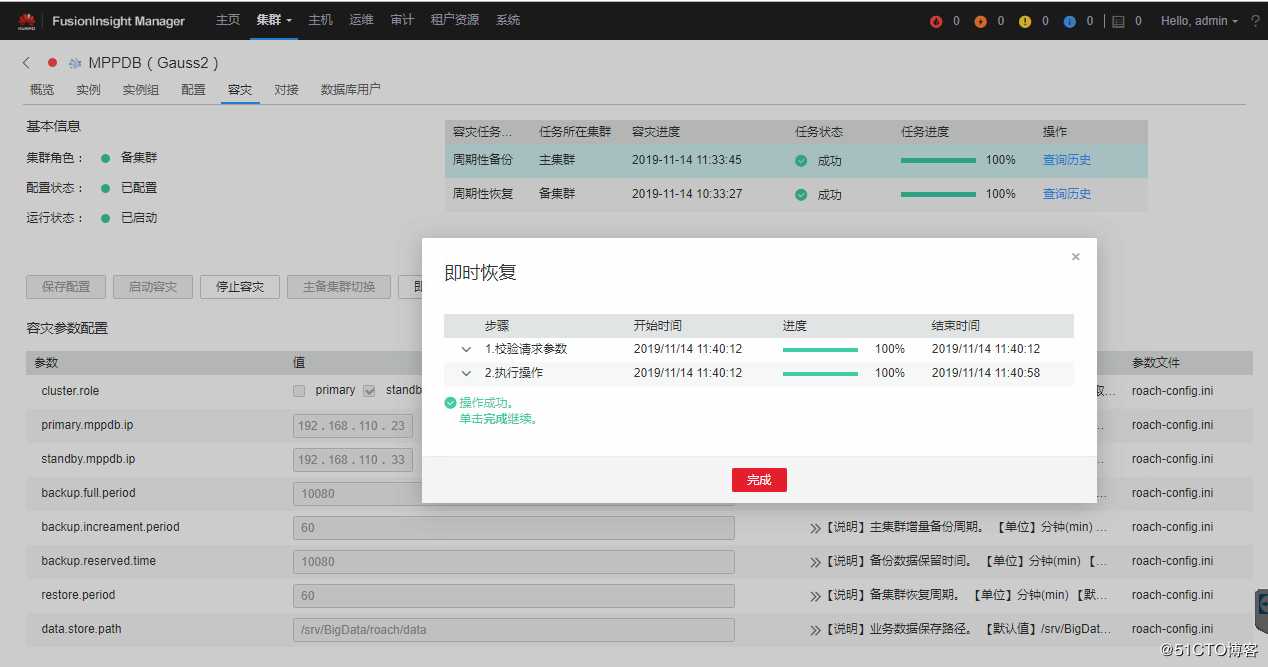Click the major alarms orange icon

point(980,21)
